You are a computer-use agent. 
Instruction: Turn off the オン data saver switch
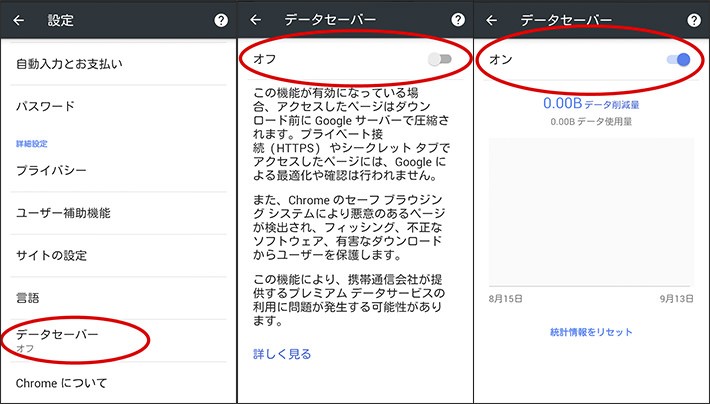[x=678, y=59]
